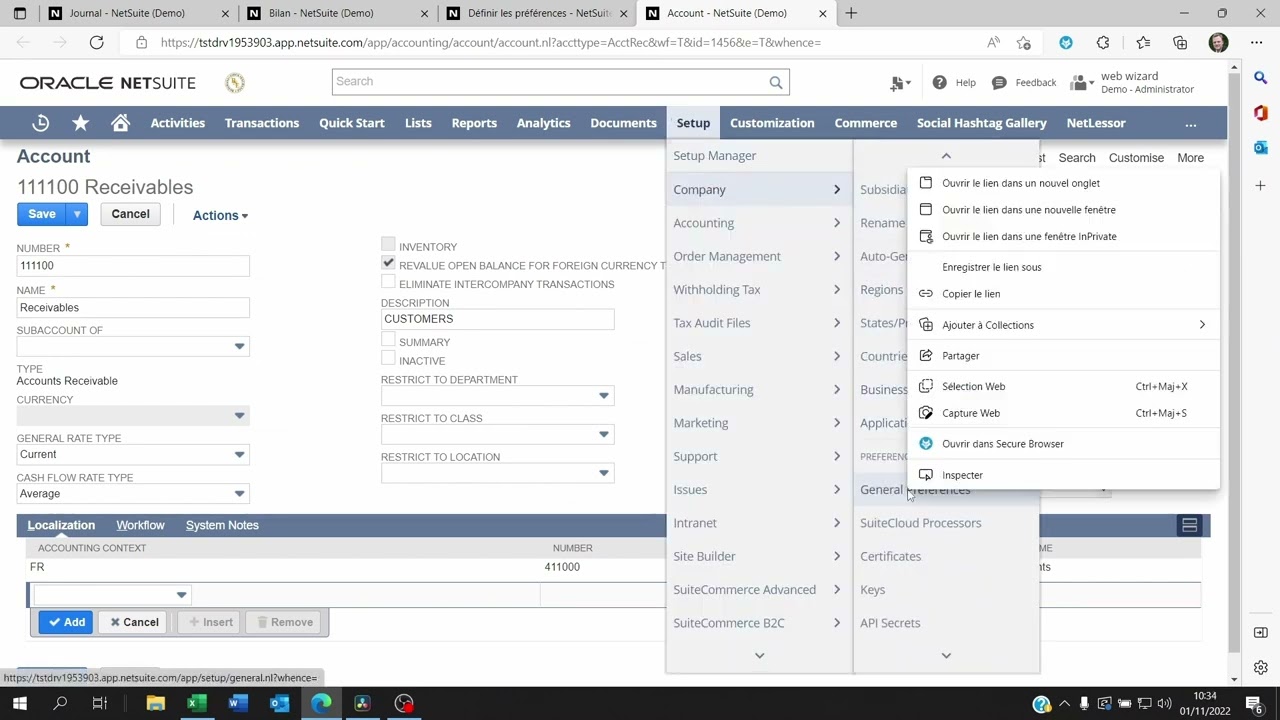
Task: Open Edge sidebar Office icon
Action: (x=1261, y=113)
